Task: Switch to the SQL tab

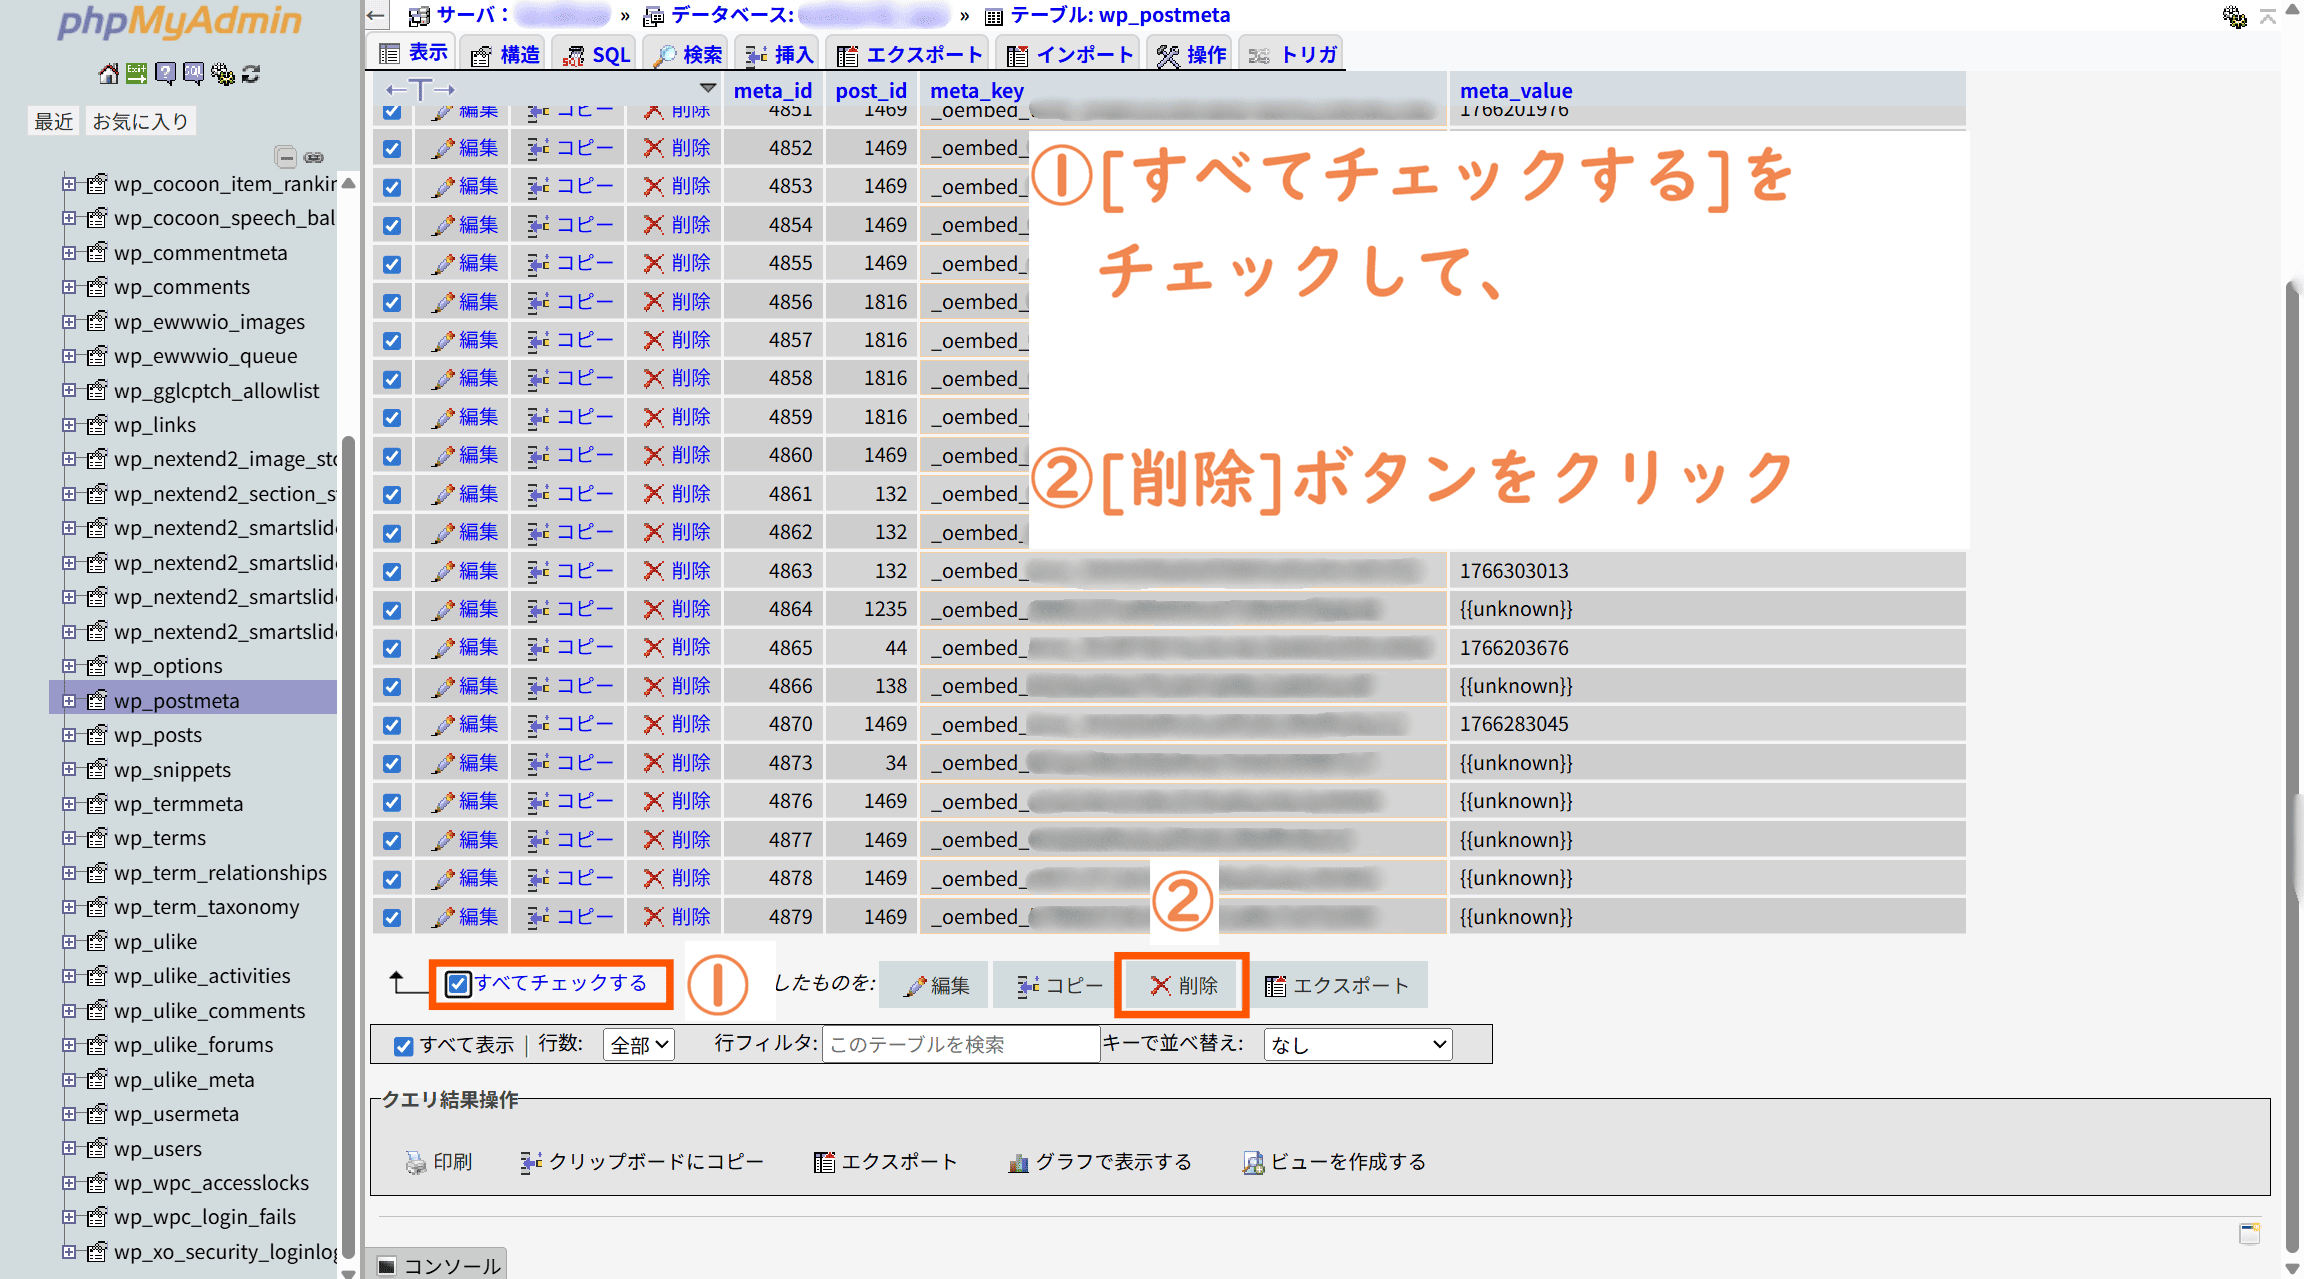Action: click(x=598, y=55)
